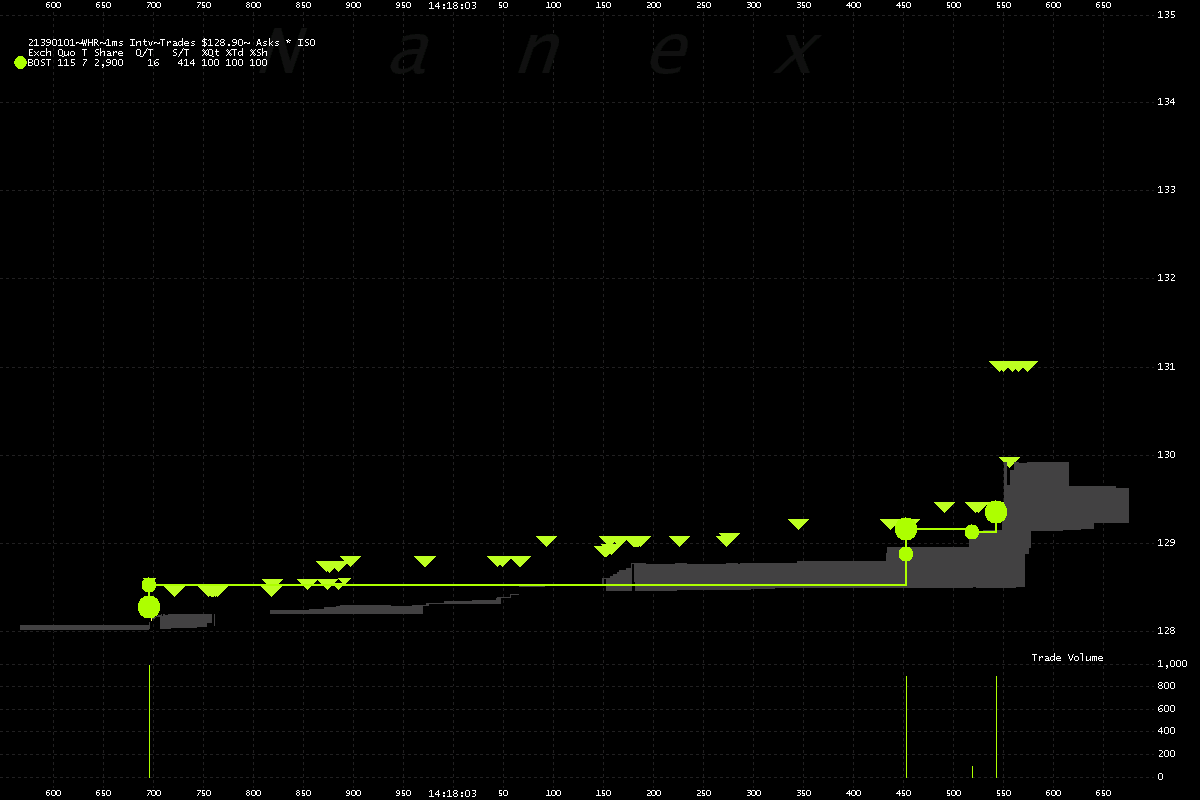This screenshot has width=1200, height=800.
Task: Click the white volume bar reaching 1,000
Action: click(x=149, y=721)
